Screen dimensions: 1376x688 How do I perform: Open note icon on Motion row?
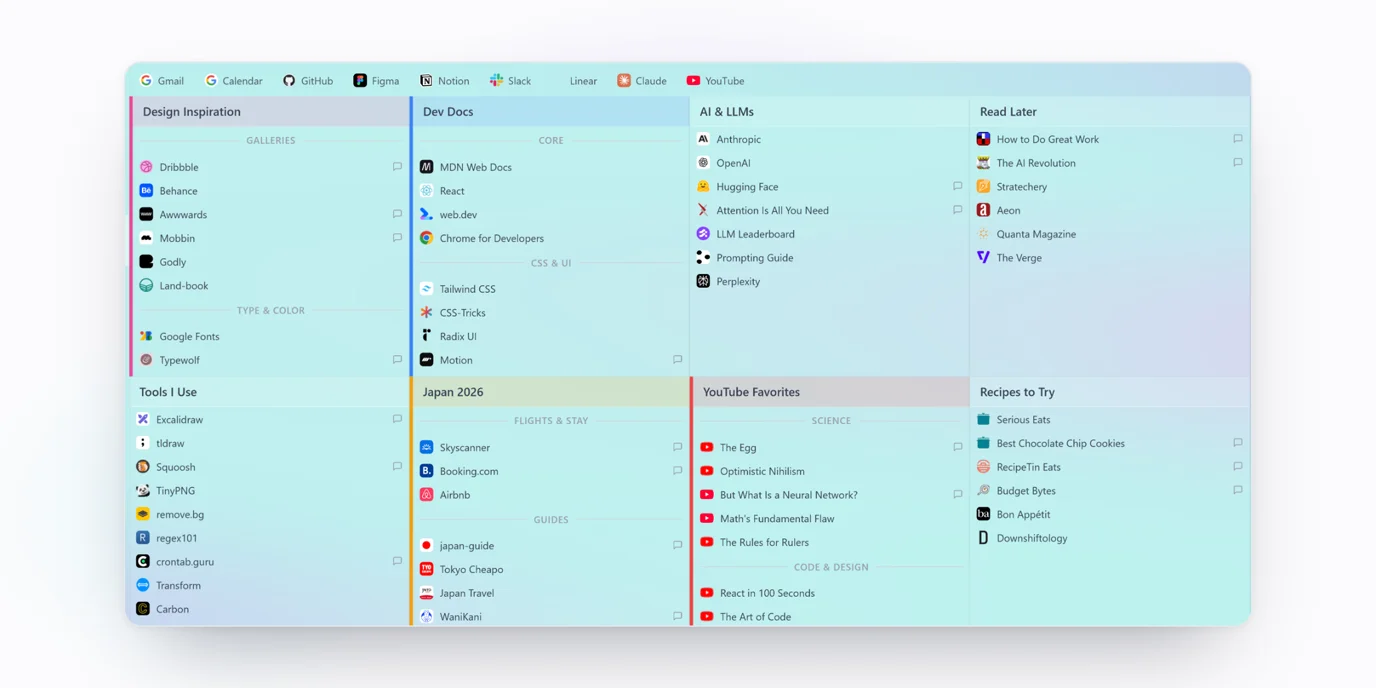677,360
